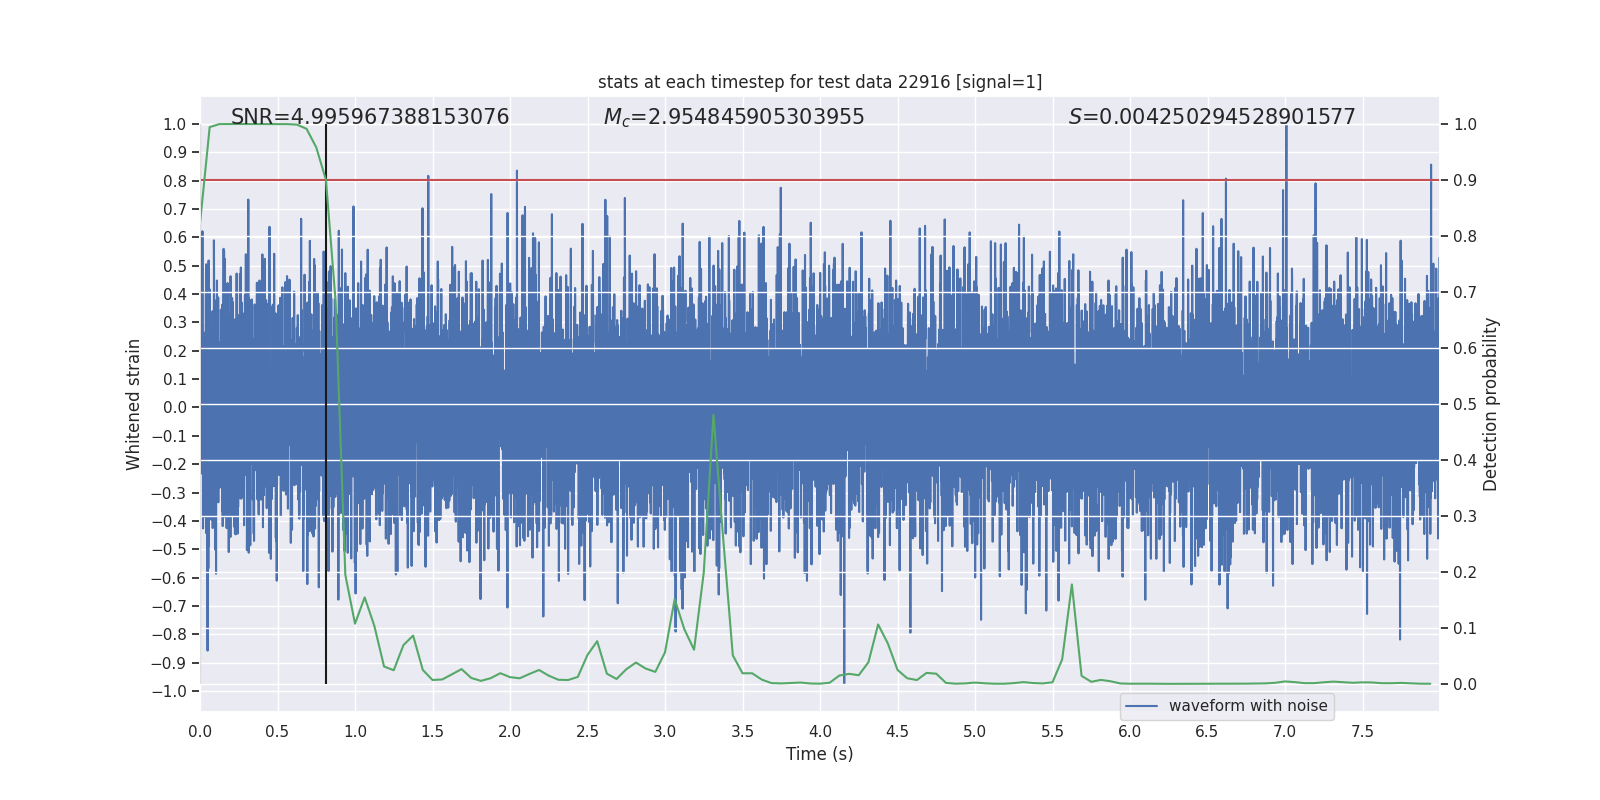Select the SNR value annotation text
Viewport: 1600px width, 800px height.
pyautogui.click(x=370, y=117)
